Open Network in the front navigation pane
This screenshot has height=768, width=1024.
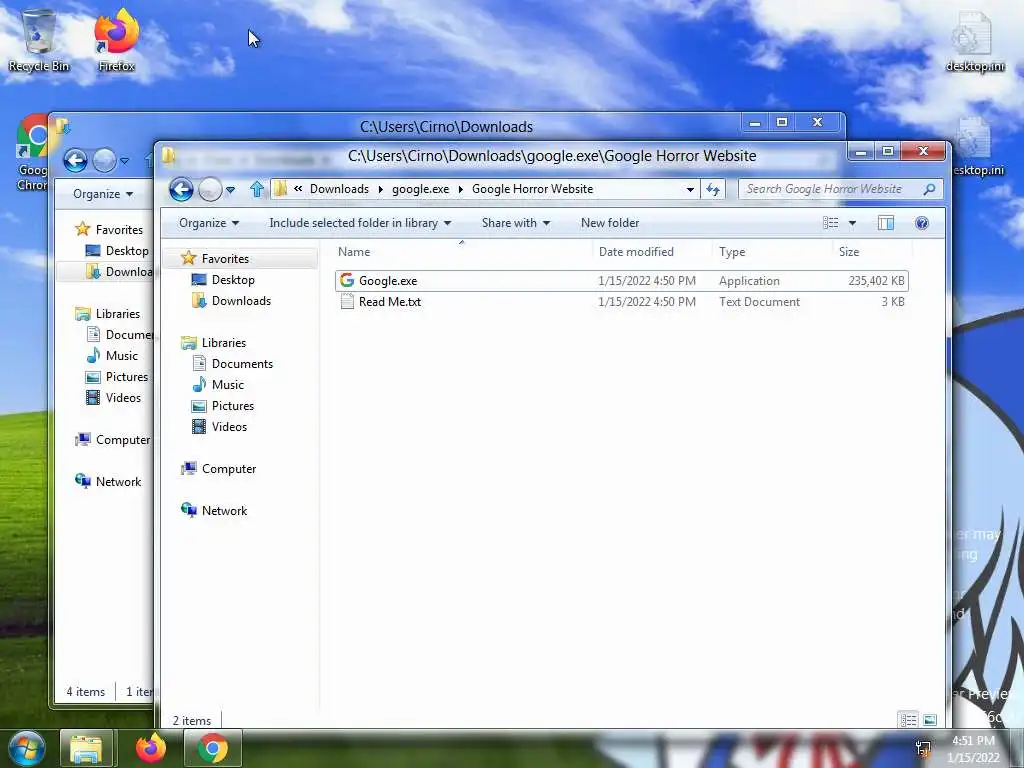click(224, 511)
